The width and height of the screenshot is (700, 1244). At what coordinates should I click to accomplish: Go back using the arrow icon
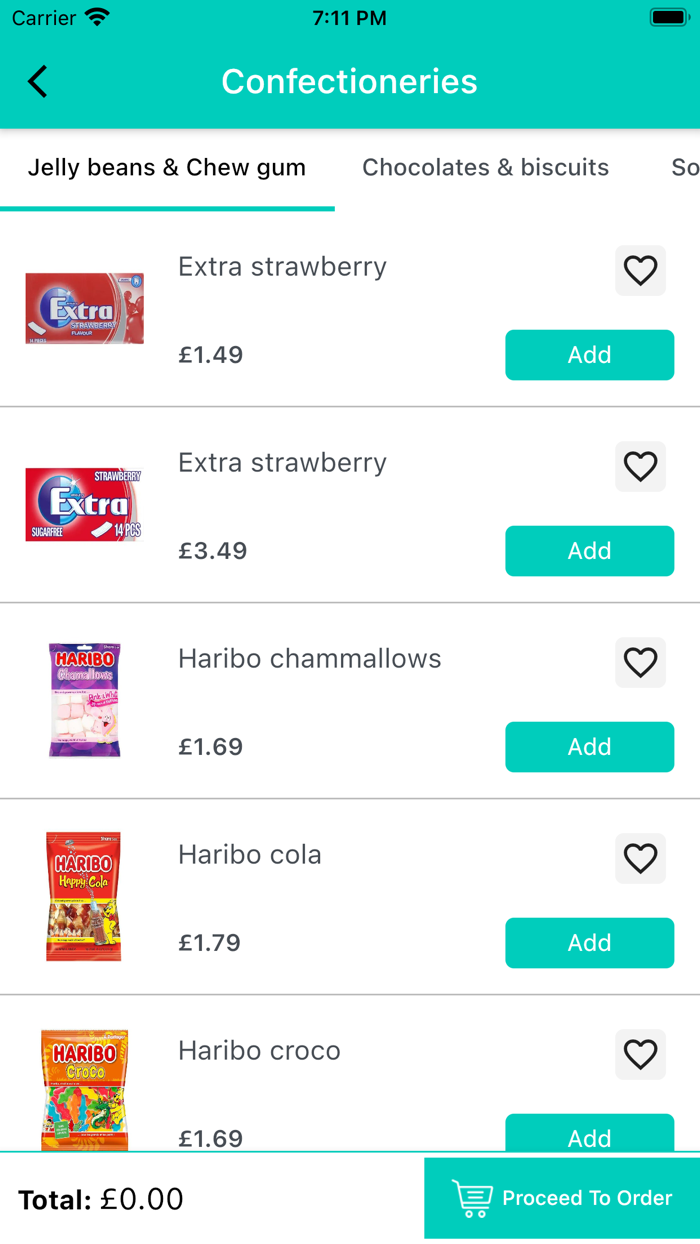pyautogui.click(x=38, y=81)
